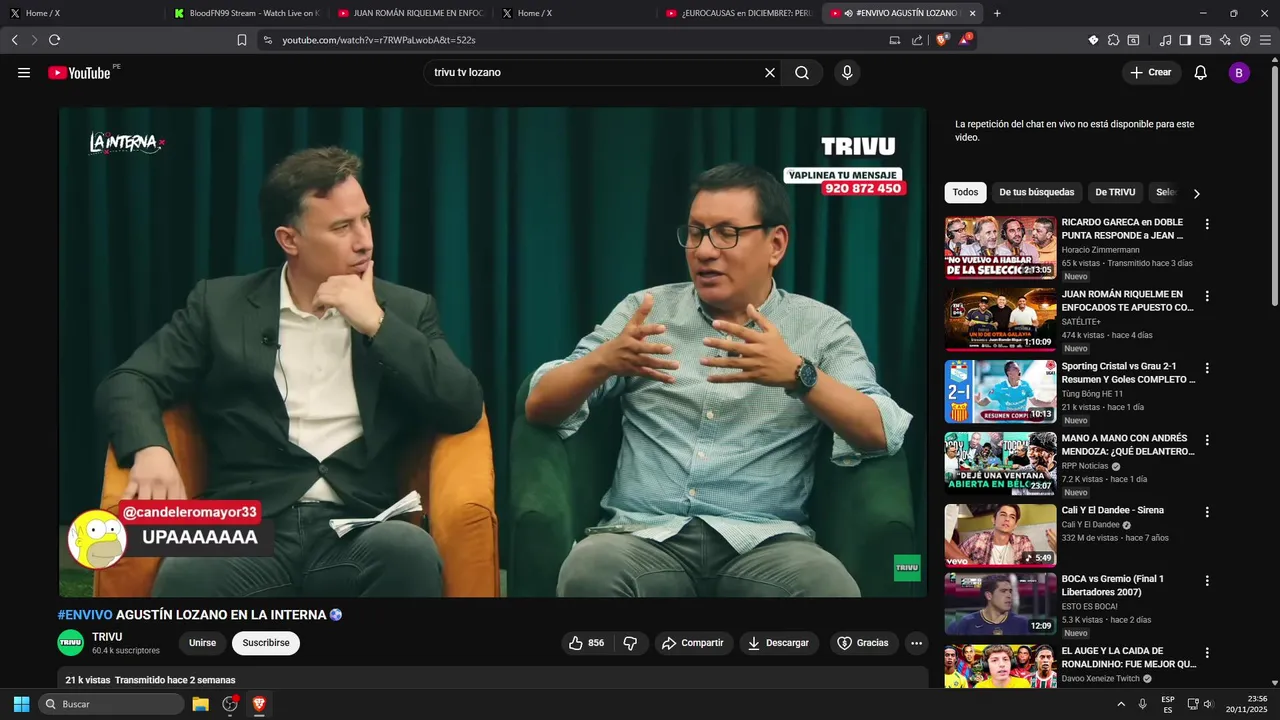
Task: Dislike the video with thumbs down
Action: (630, 643)
